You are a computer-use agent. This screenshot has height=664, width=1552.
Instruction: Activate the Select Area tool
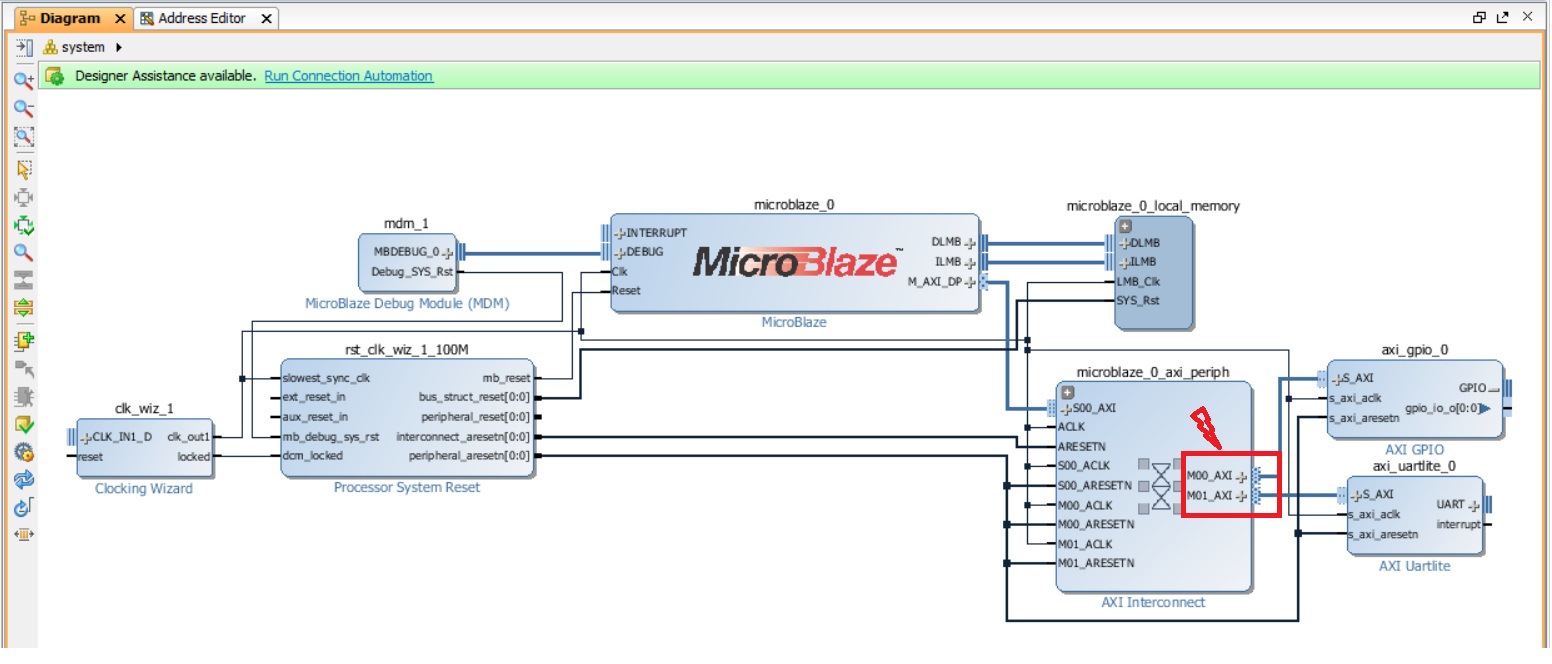point(23,169)
